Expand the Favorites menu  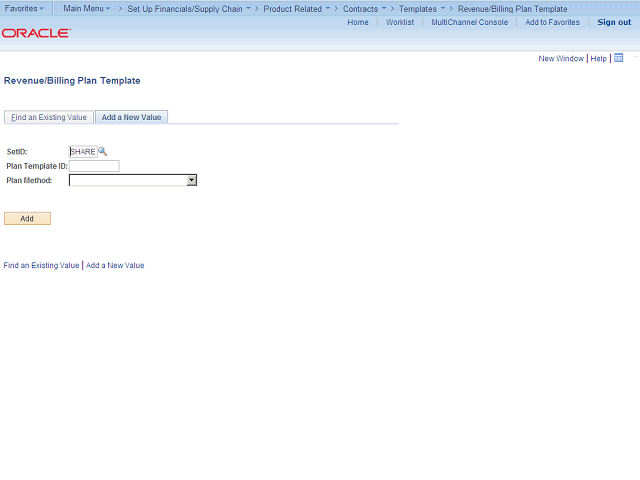24,8
